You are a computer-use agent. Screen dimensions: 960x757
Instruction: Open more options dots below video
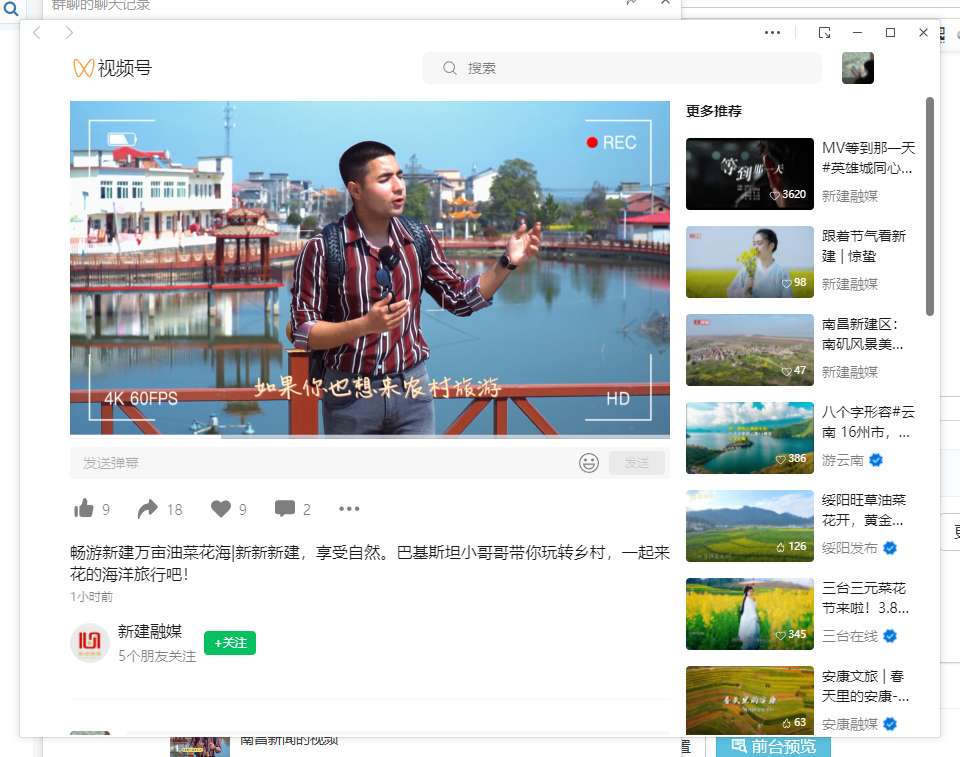tap(349, 509)
